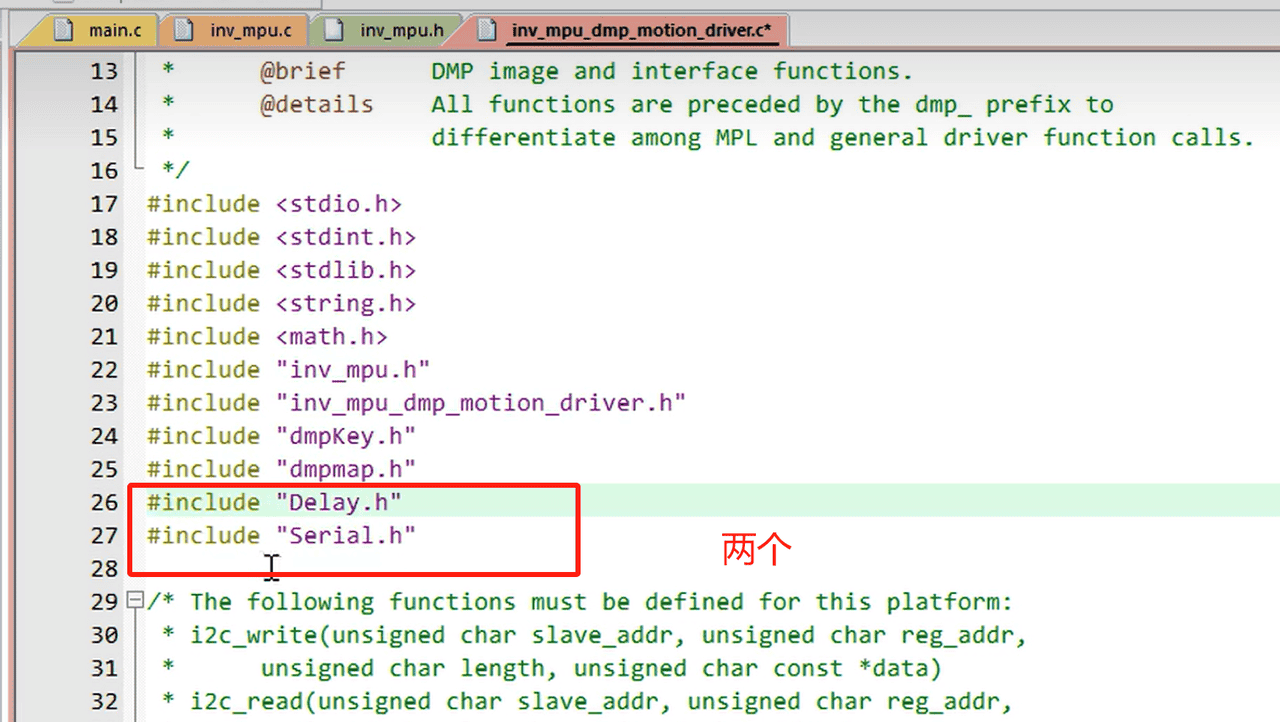This screenshot has width=1280, height=722.
Task: Click the #include "Delay.h" line
Action: [x=274, y=502]
